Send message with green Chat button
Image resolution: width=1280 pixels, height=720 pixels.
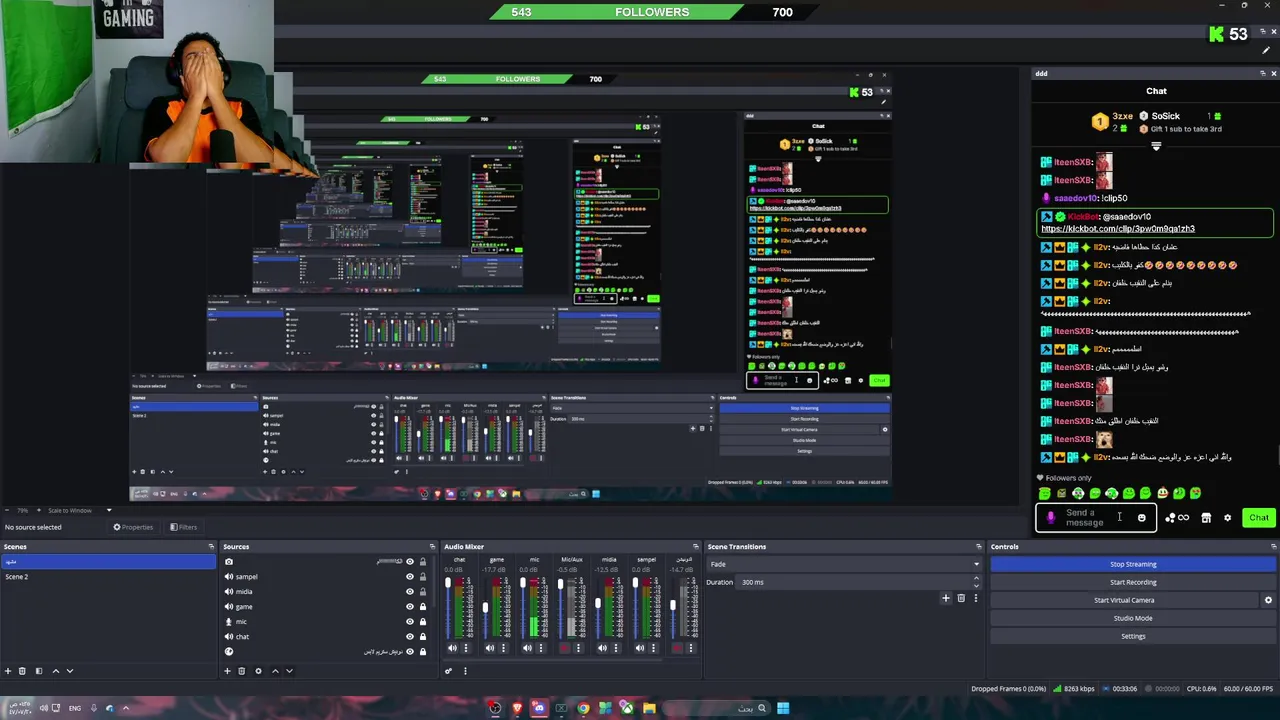1258,518
